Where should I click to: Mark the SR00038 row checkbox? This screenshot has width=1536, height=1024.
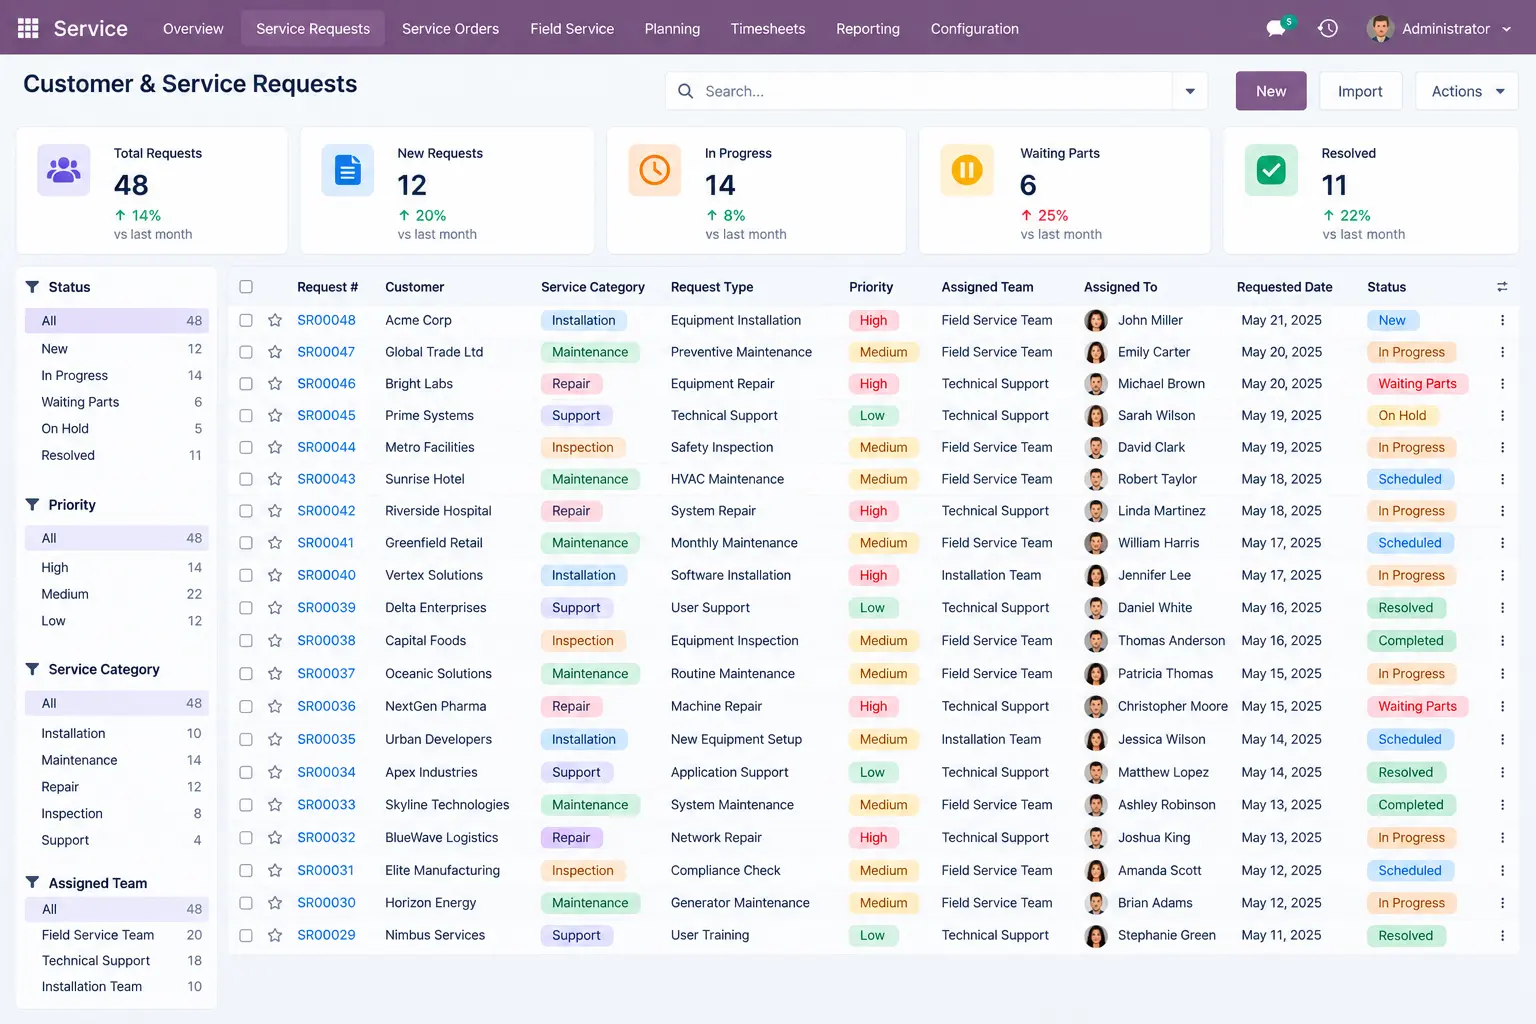[246, 640]
